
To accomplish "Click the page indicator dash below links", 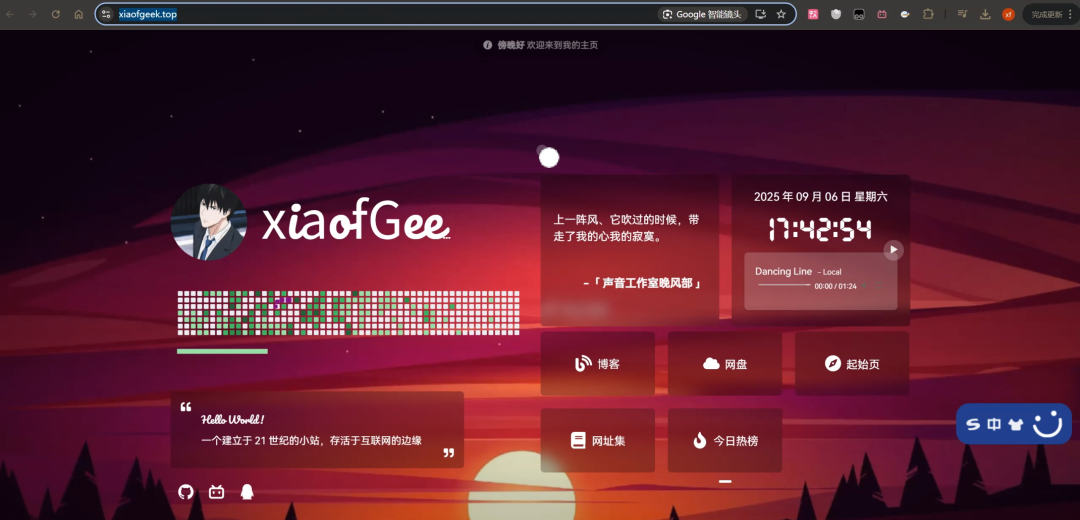I will 725,481.
